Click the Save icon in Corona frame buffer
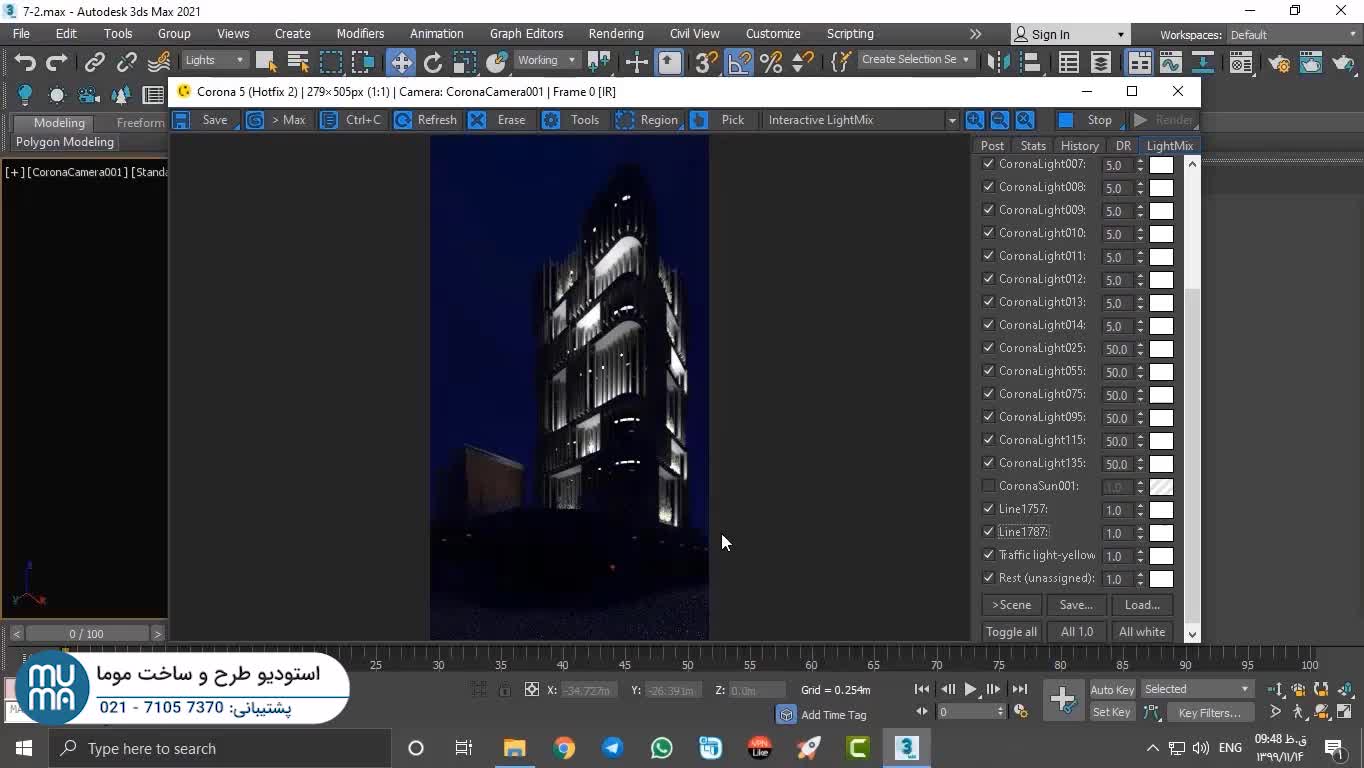 (182, 120)
